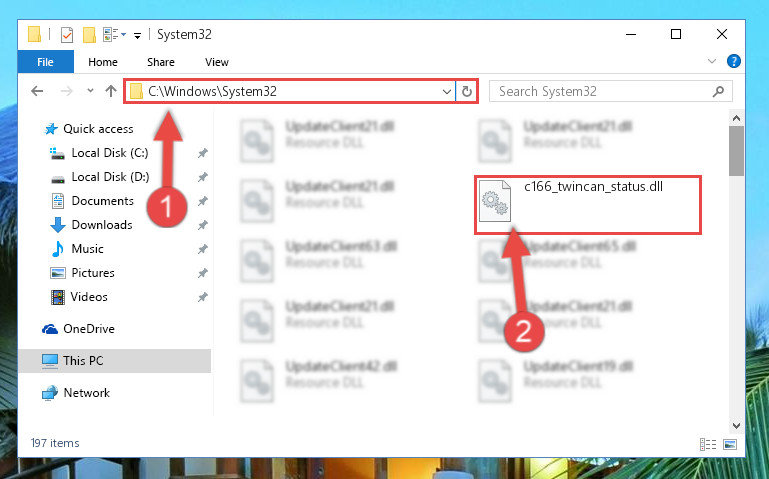Click the search magnifier icon
The image size is (769, 479).
[718, 91]
